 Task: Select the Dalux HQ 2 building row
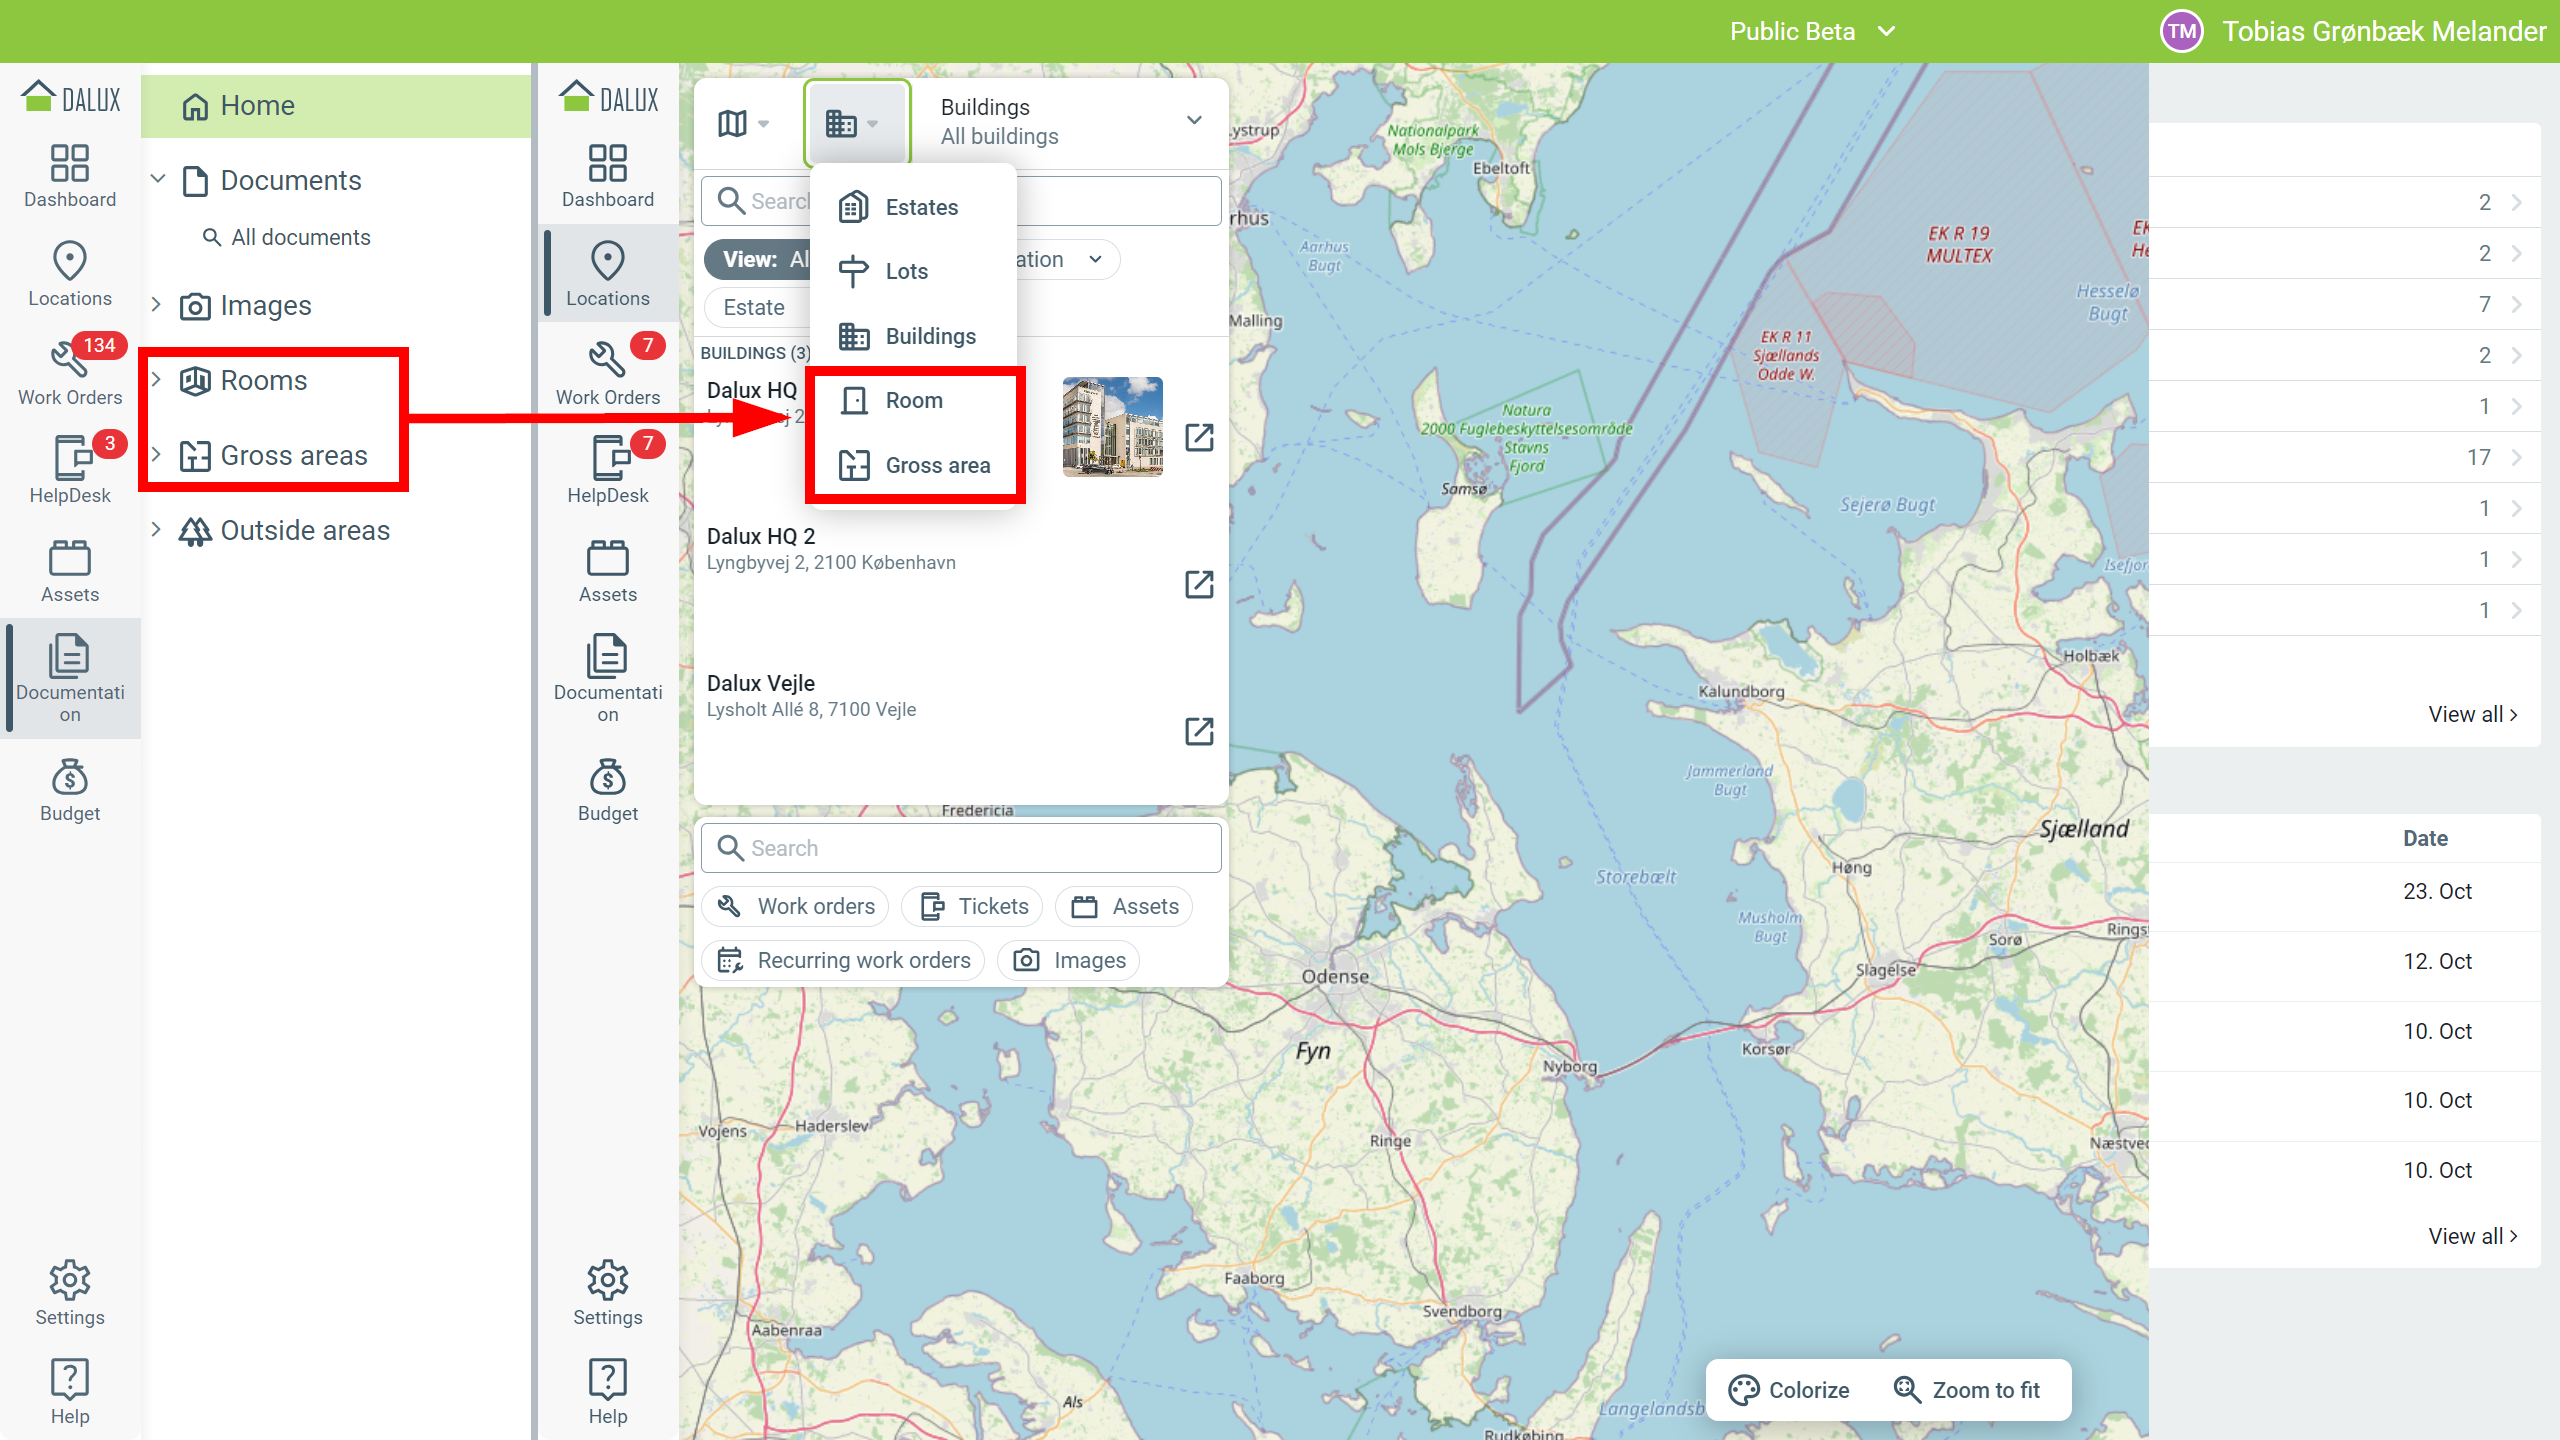(x=960, y=583)
